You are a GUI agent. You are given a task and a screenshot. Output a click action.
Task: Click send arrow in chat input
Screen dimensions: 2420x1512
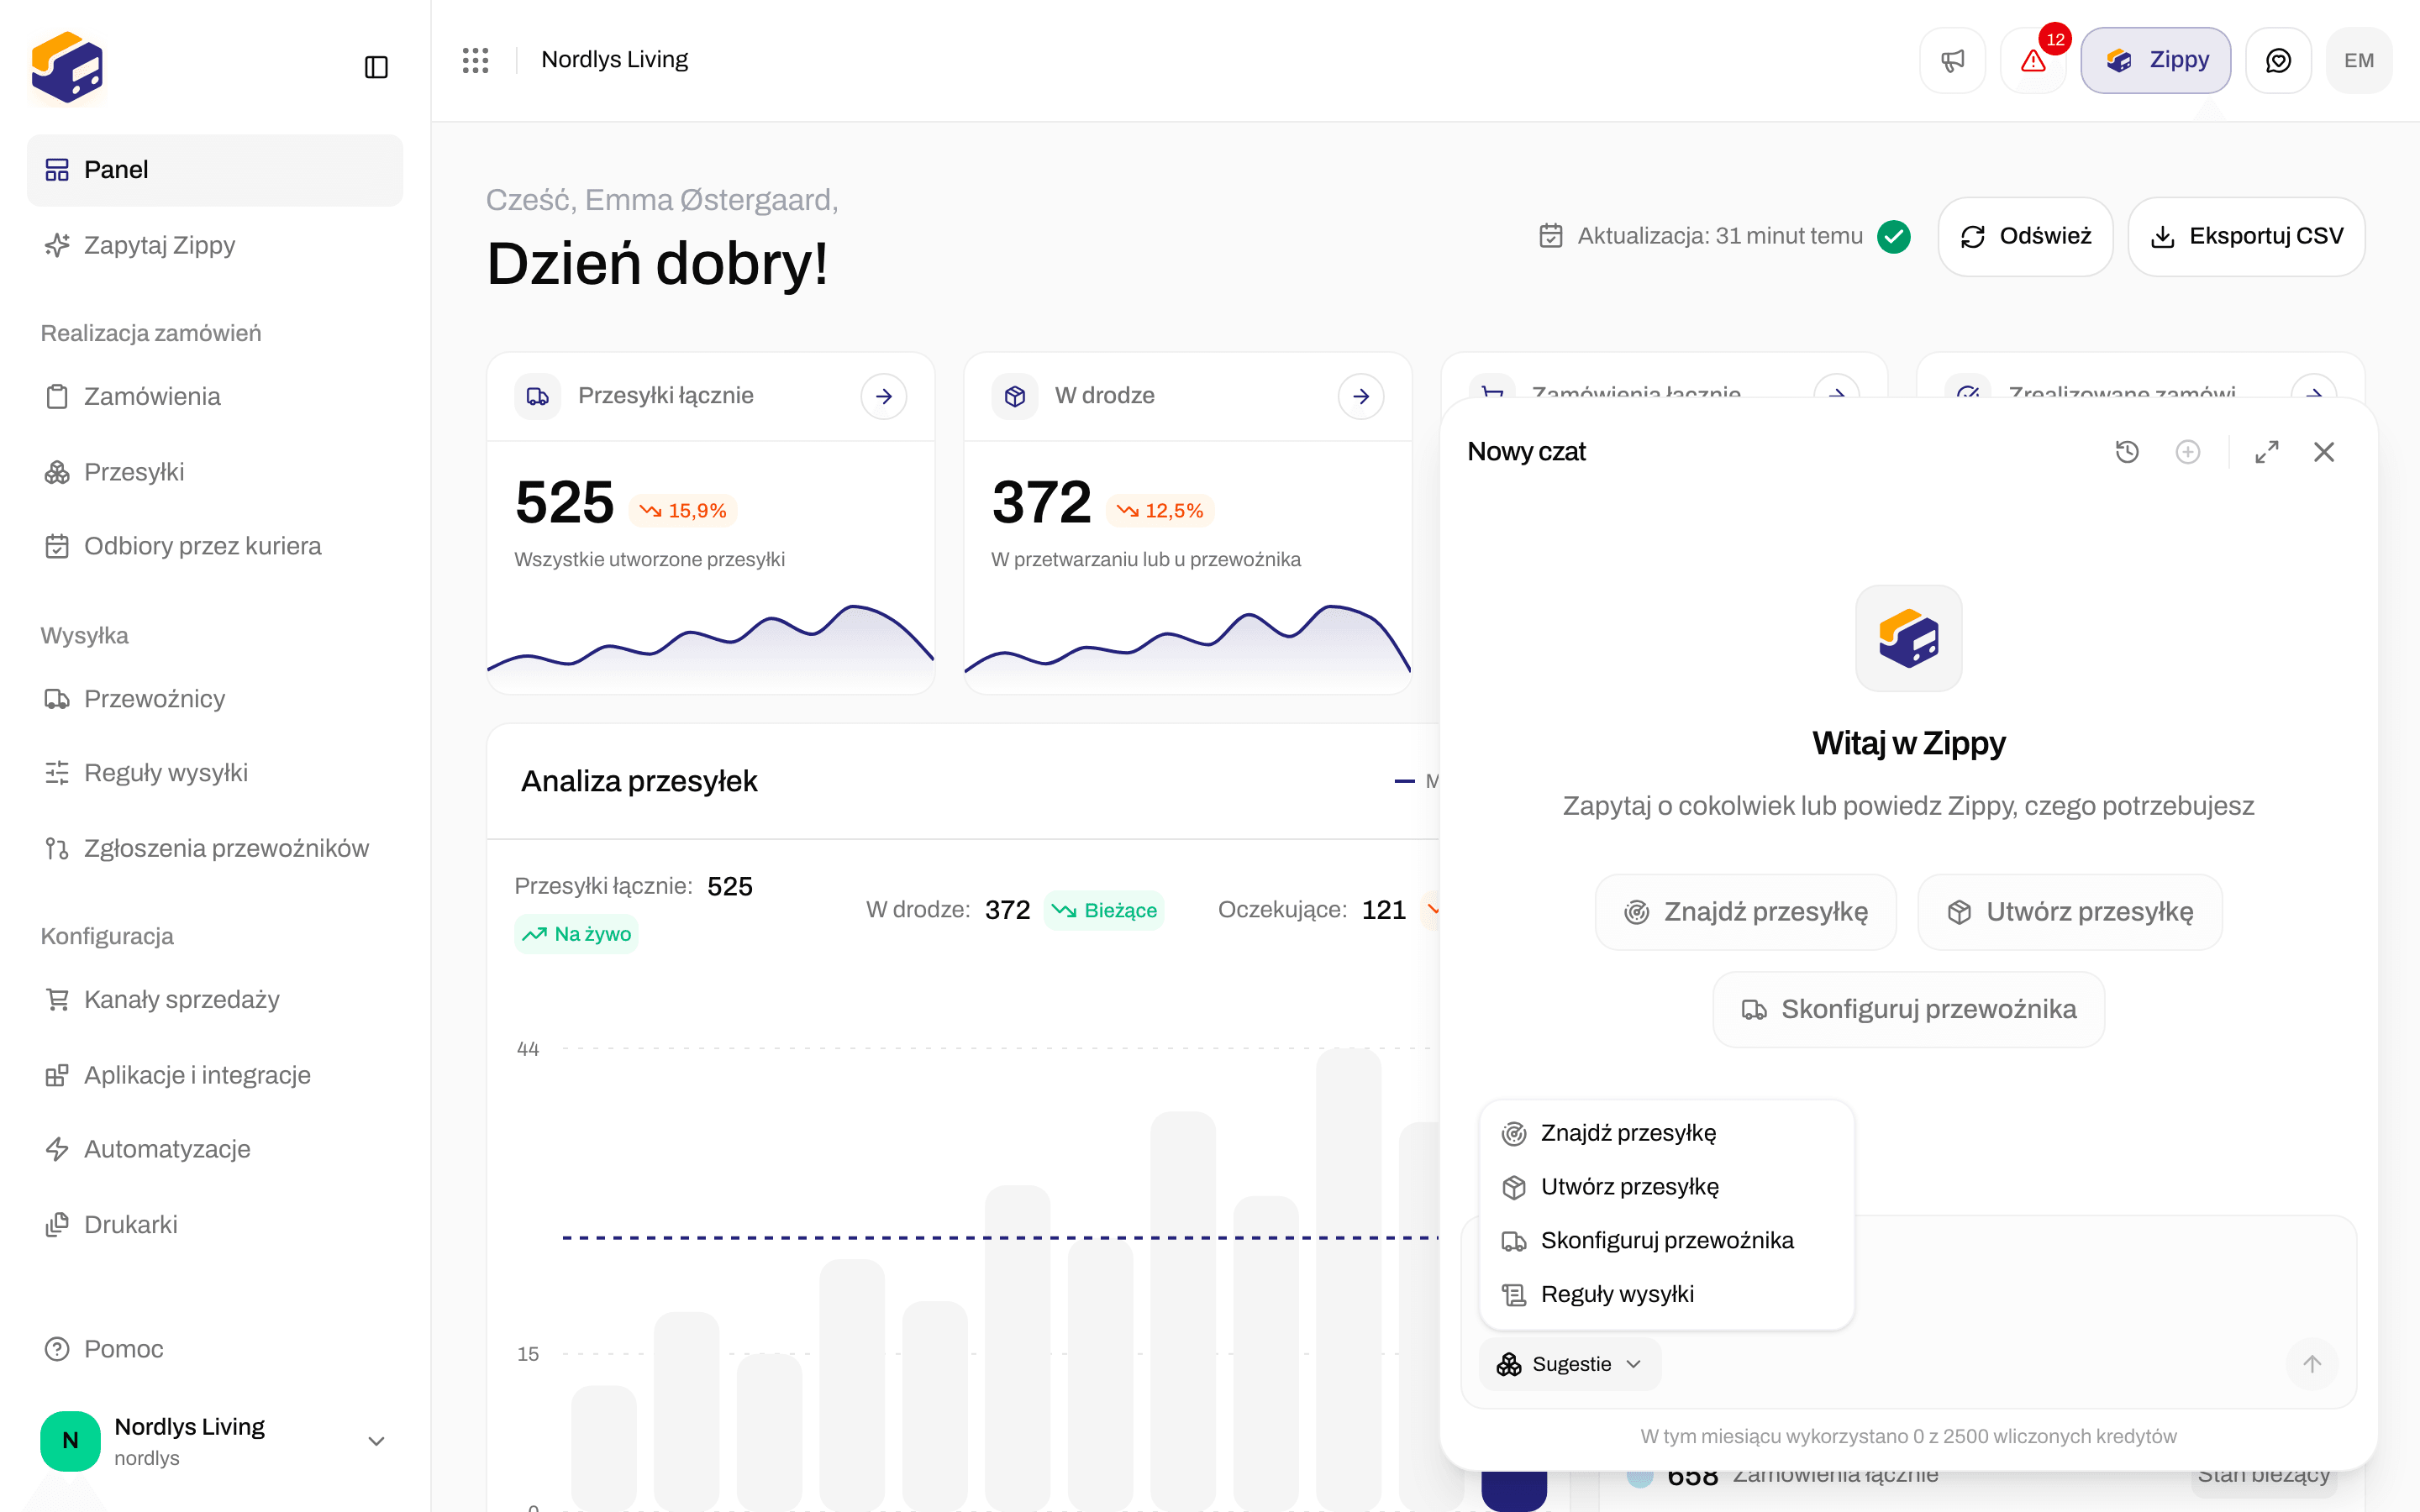coord(2312,1364)
